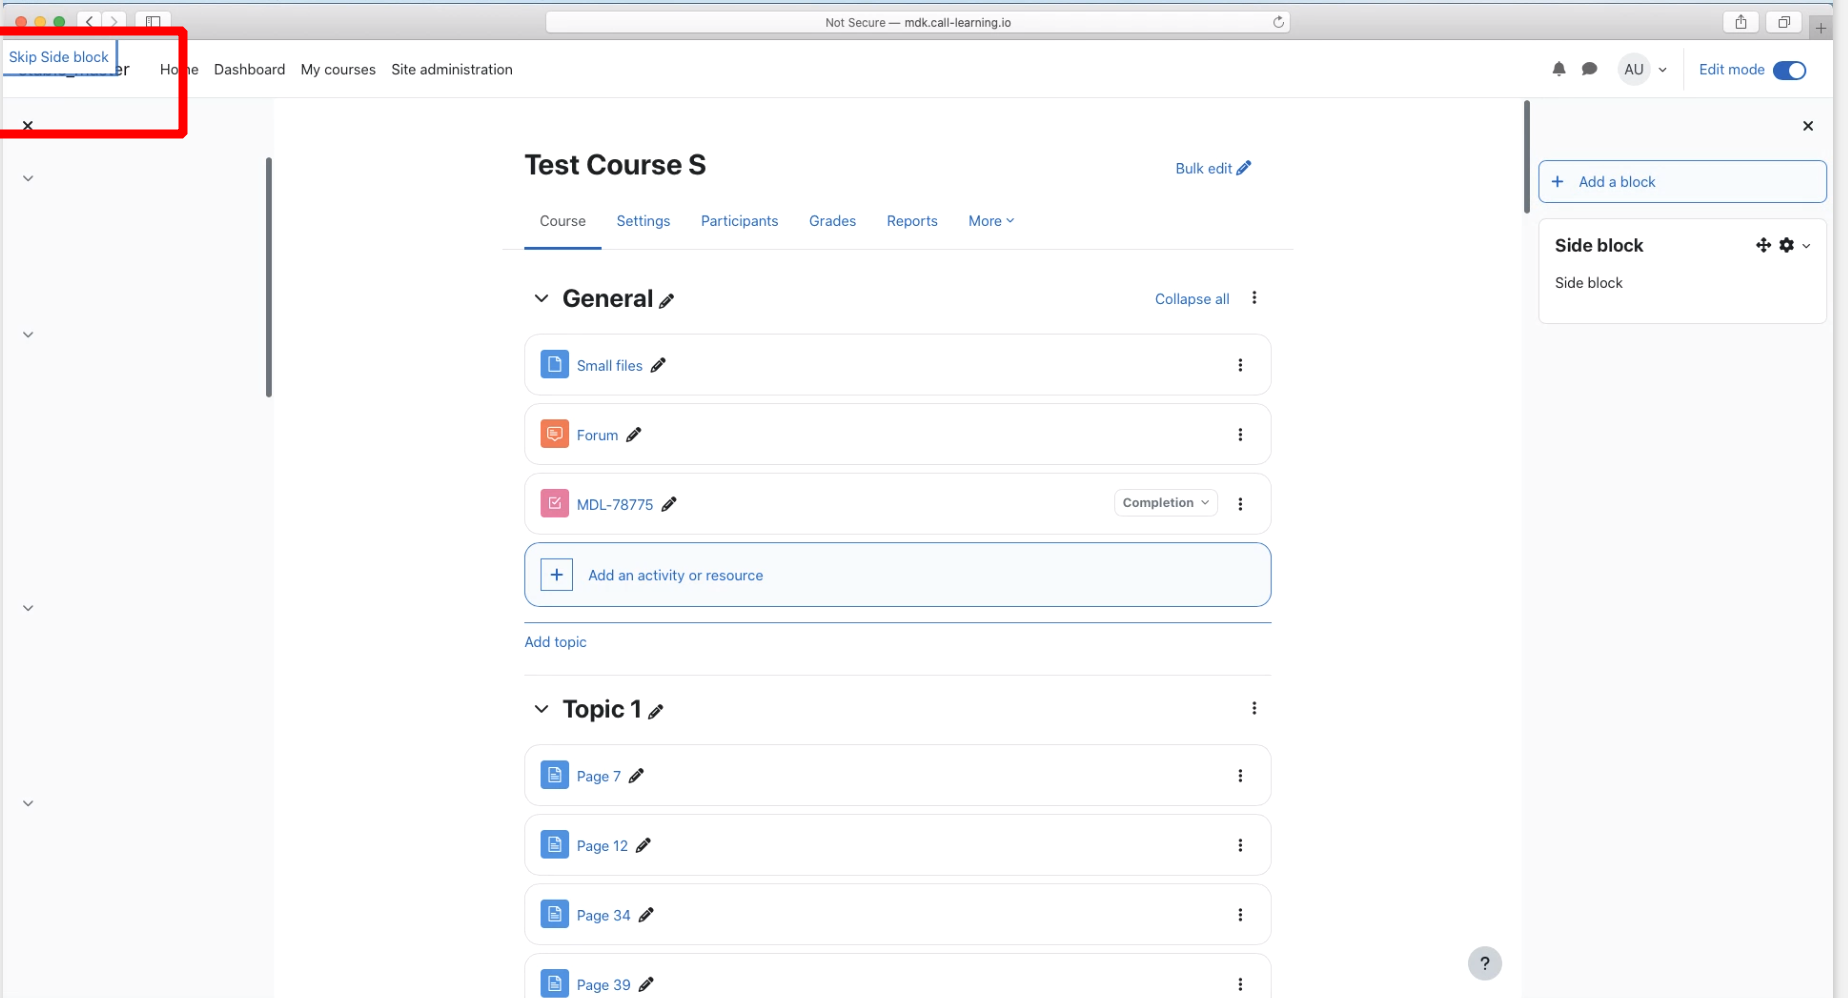Image resolution: width=1848 pixels, height=998 pixels.
Task: Edit the Page 39 title pencil
Action: click(647, 985)
